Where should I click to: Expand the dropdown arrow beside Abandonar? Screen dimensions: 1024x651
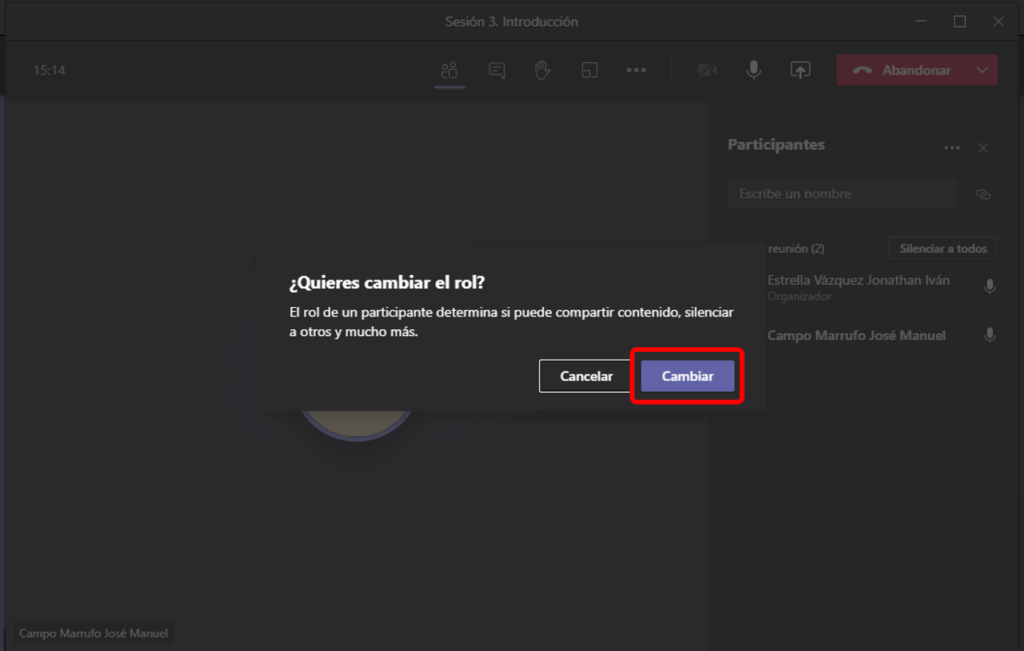(x=982, y=70)
